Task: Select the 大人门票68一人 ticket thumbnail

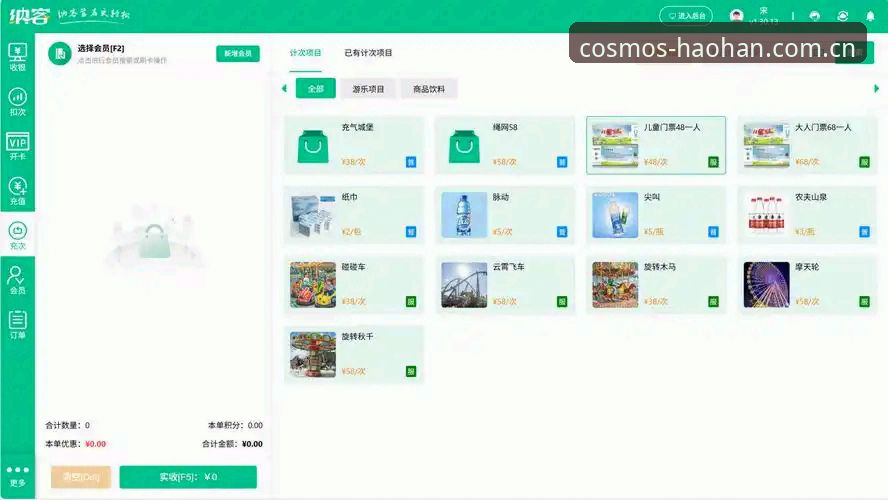Action: [x=766, y=145]
